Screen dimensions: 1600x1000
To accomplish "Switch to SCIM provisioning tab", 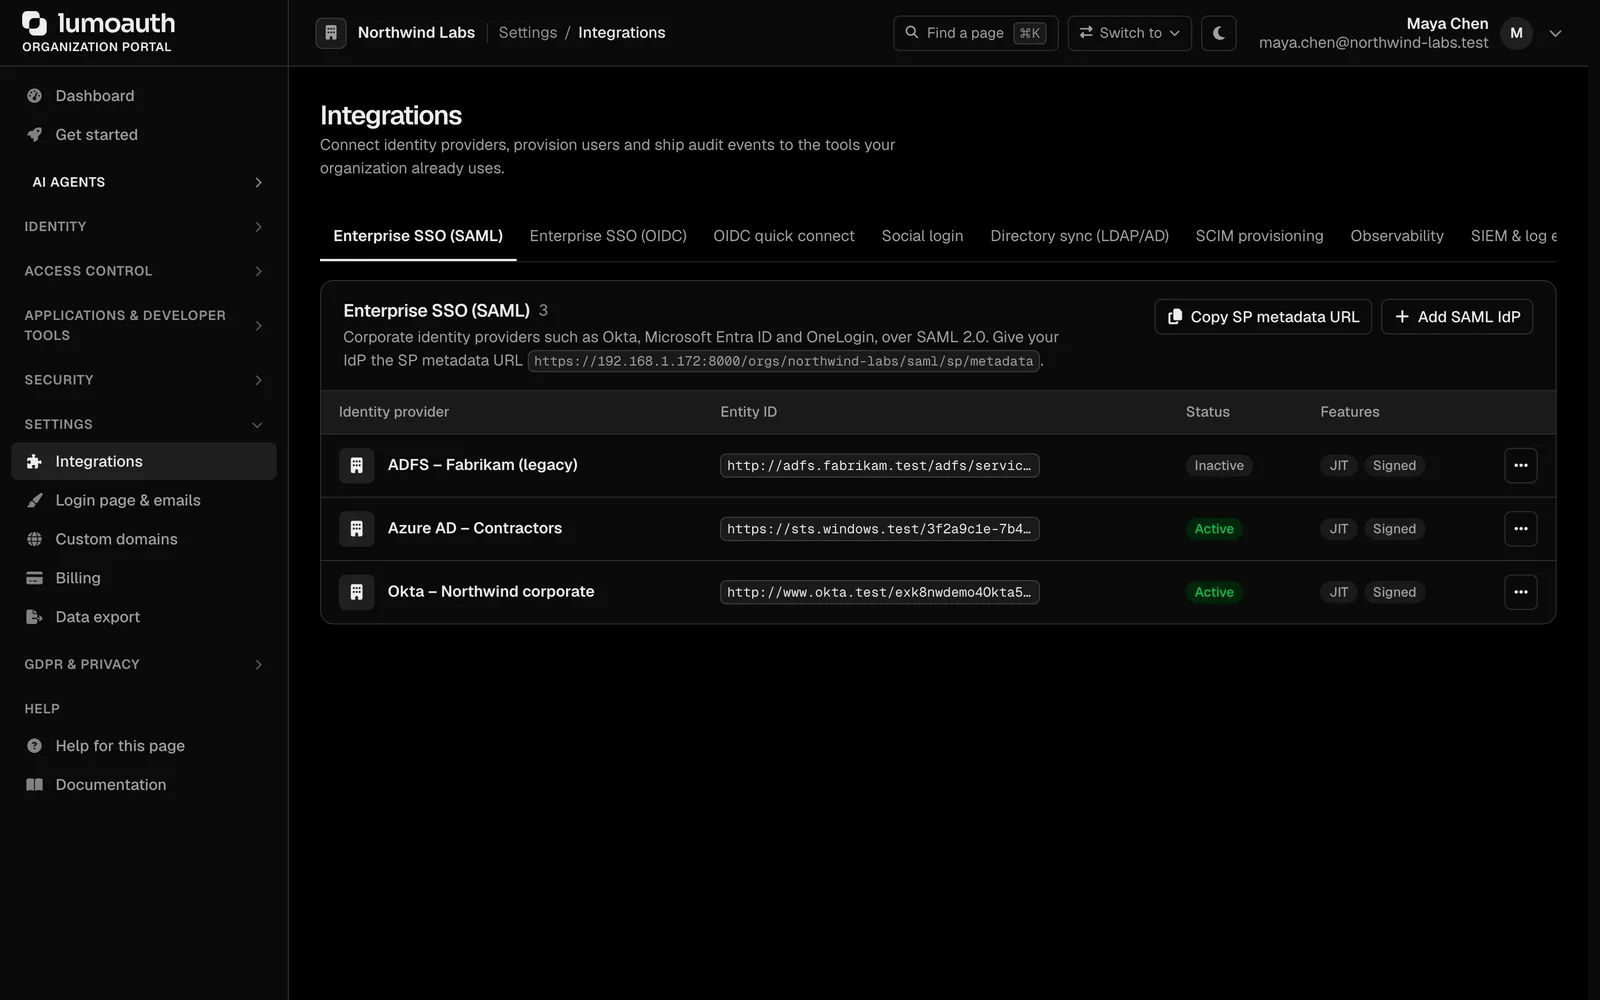I will 1259,236.
